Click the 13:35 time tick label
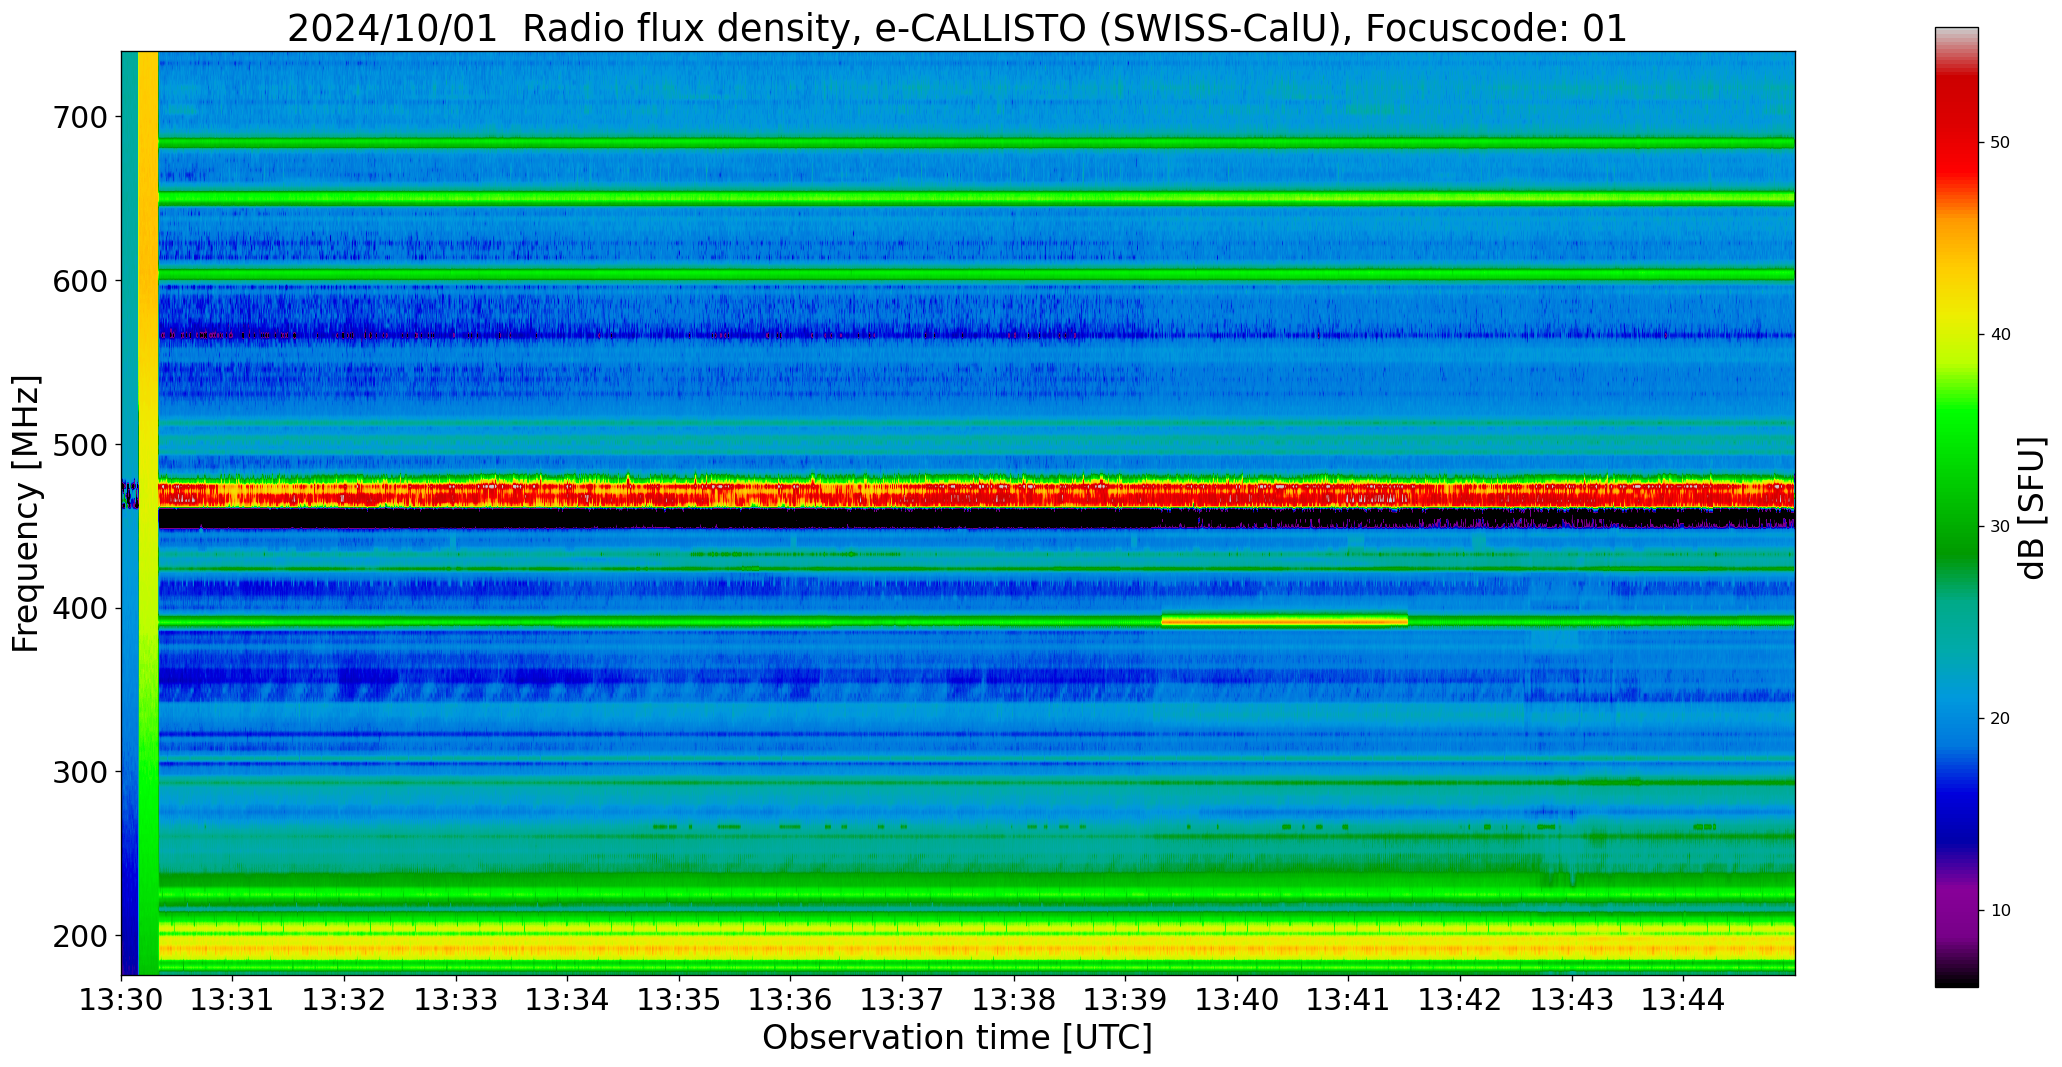Screen dimensions: 2062x1067 coord(679,1000)
